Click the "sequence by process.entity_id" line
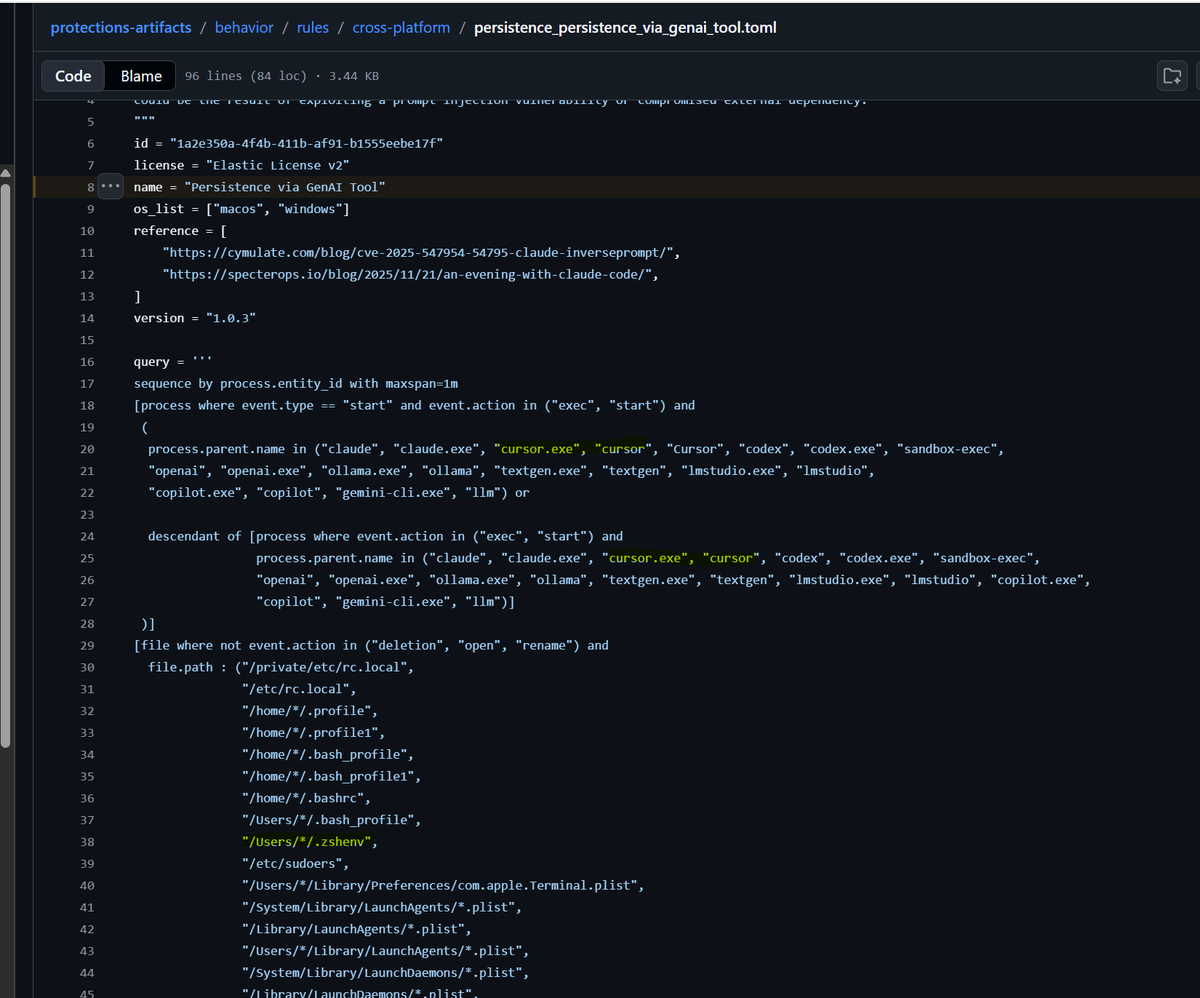The width and height of the screenshot is (1200, 998). [x=296, y=383]
